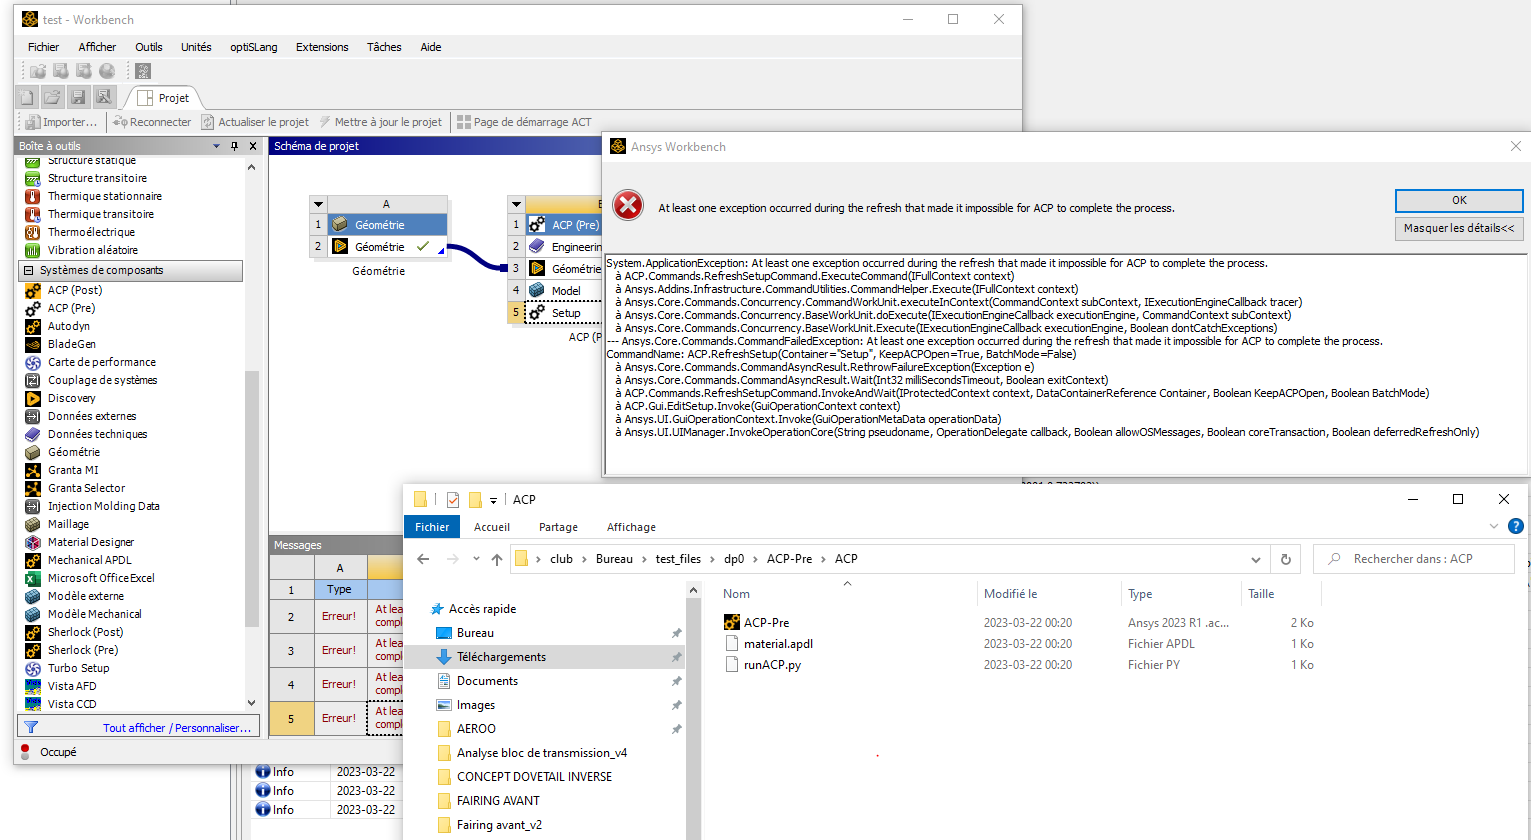Click Masquer les détails button

click(x=1459, y=229)
